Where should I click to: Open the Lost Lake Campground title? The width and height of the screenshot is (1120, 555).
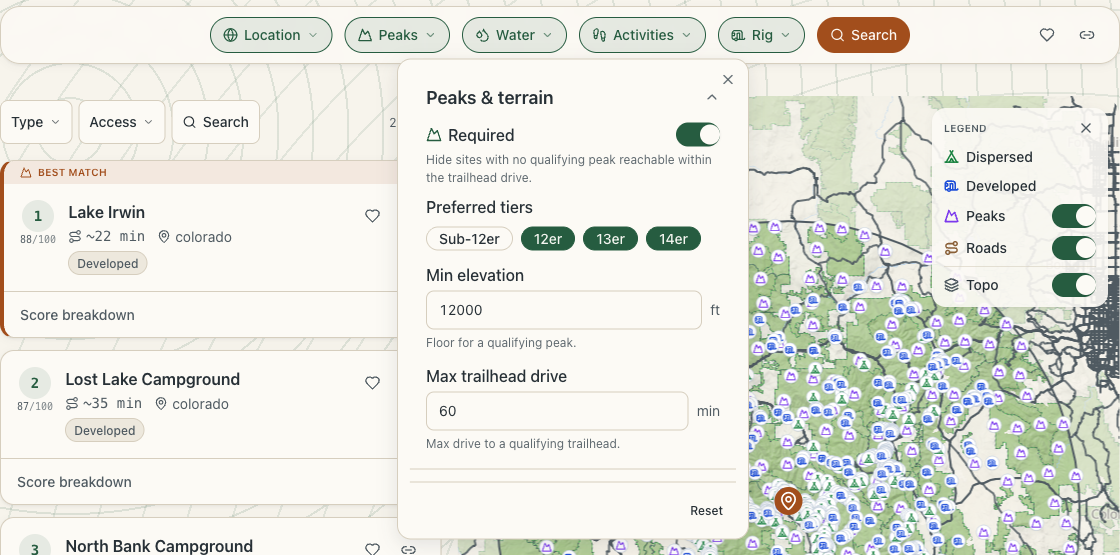coord(153,379)
